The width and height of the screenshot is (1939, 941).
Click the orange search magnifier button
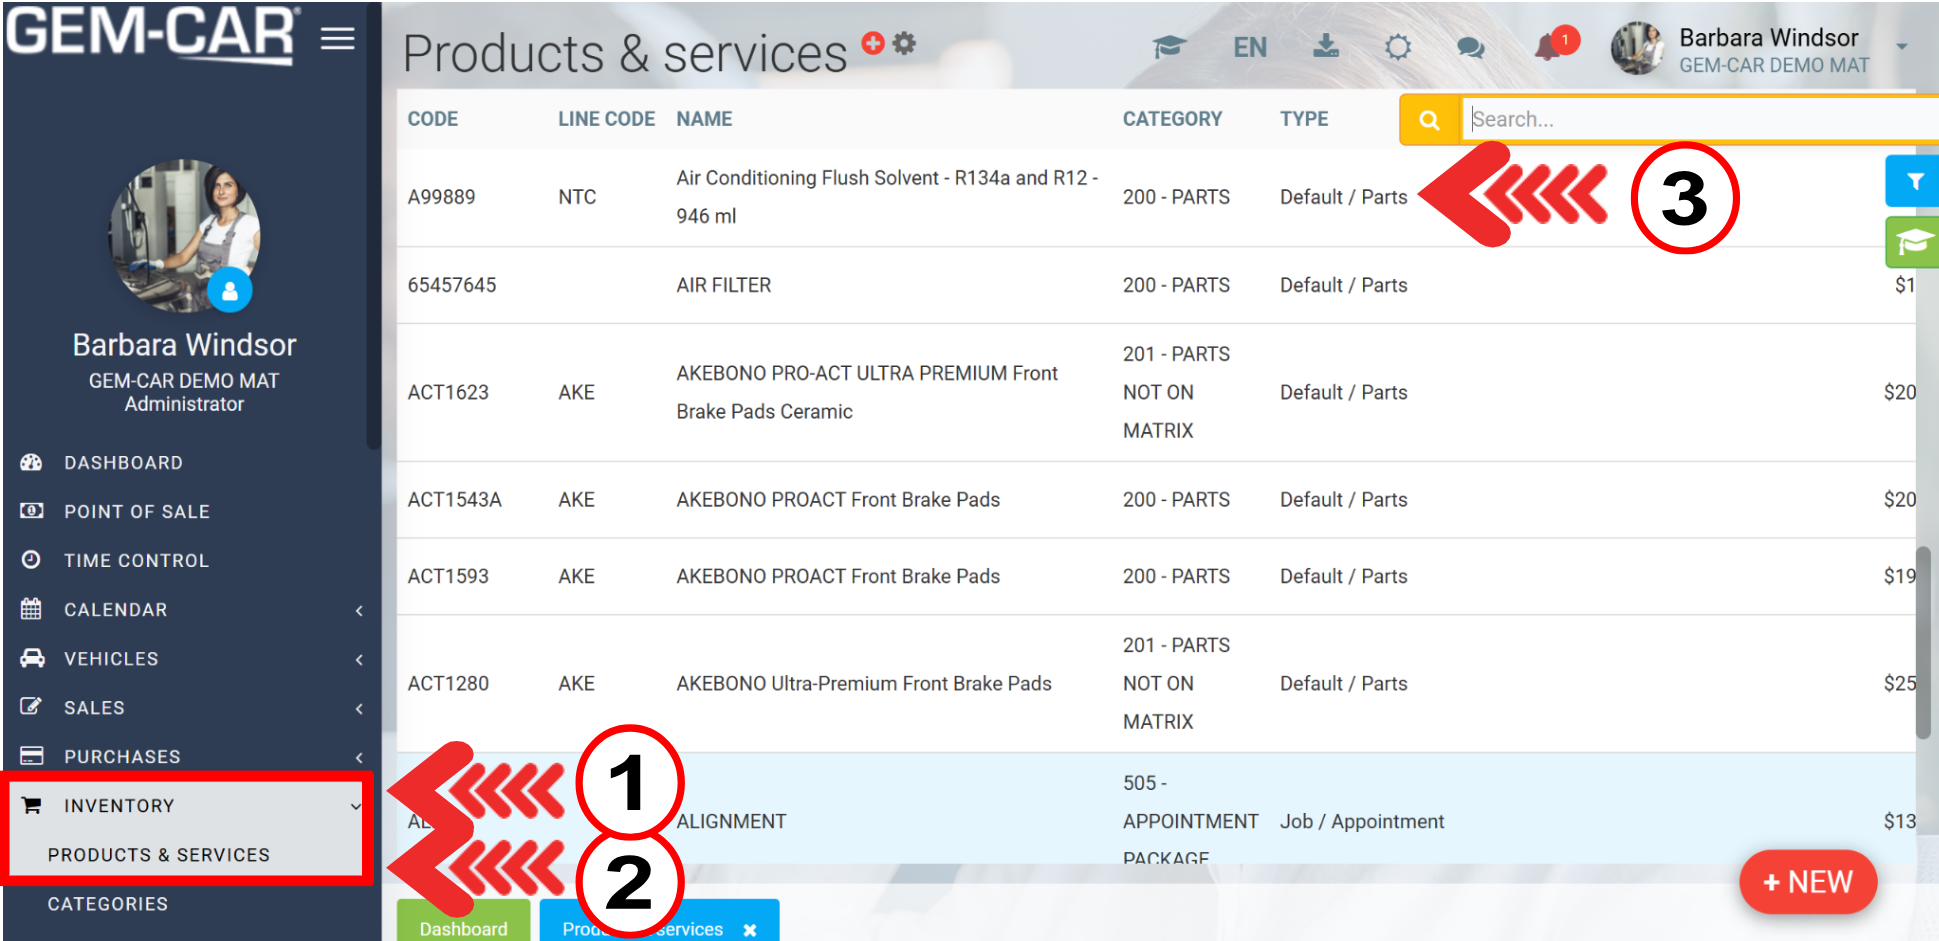[1429, 120]
